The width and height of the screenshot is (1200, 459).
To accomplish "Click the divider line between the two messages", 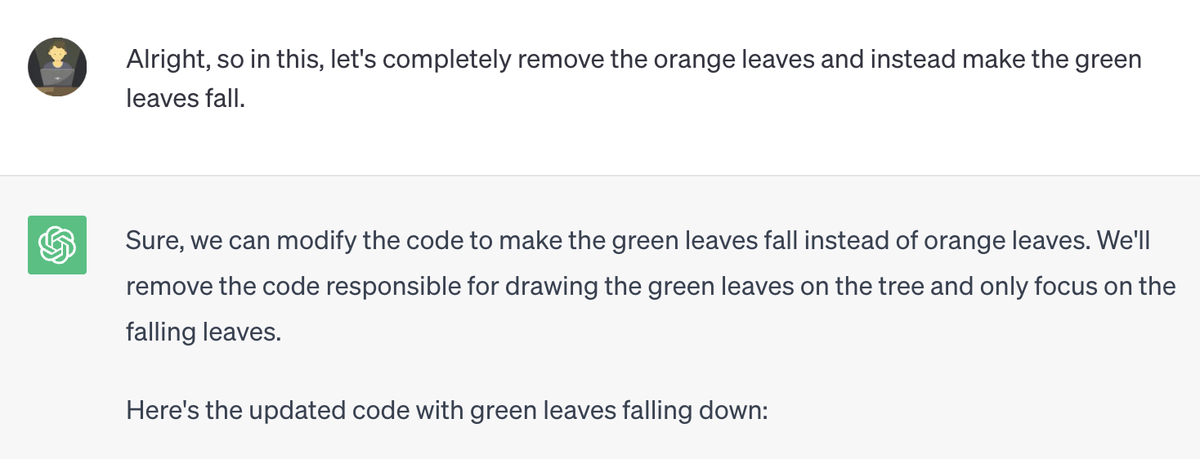I will click(x=600, y=176).
